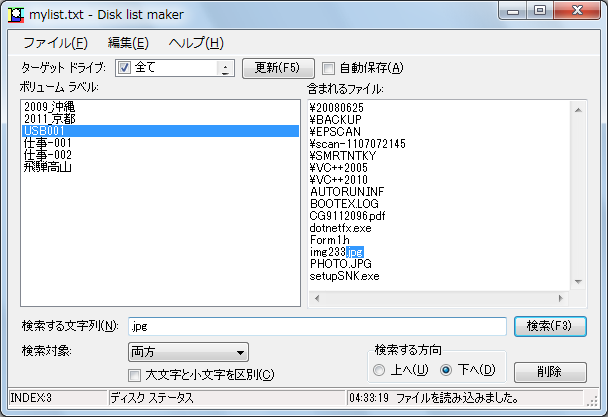Click the file list scroll-down arrow
Viewport: 608px width, 417px height.
578,282
